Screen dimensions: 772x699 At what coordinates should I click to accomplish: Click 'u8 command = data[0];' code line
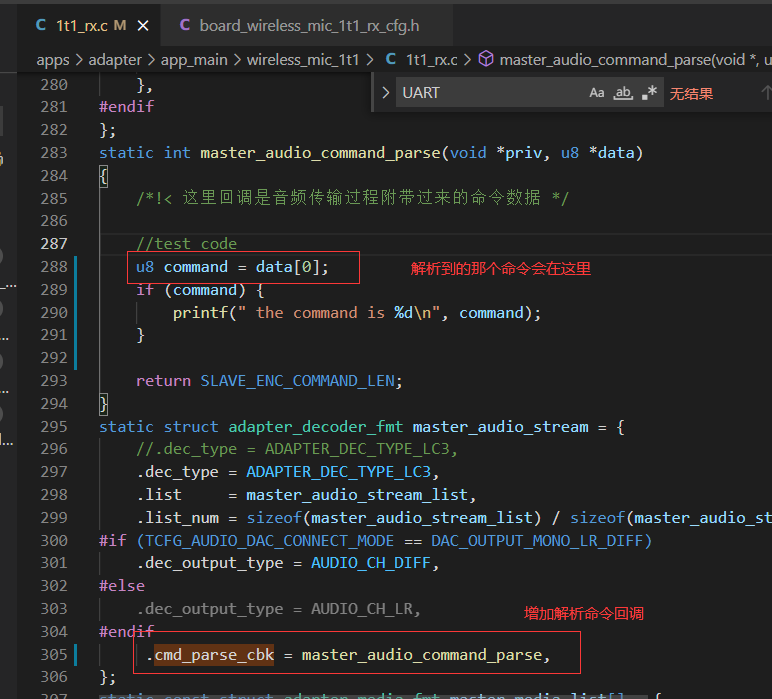(232, 267)
